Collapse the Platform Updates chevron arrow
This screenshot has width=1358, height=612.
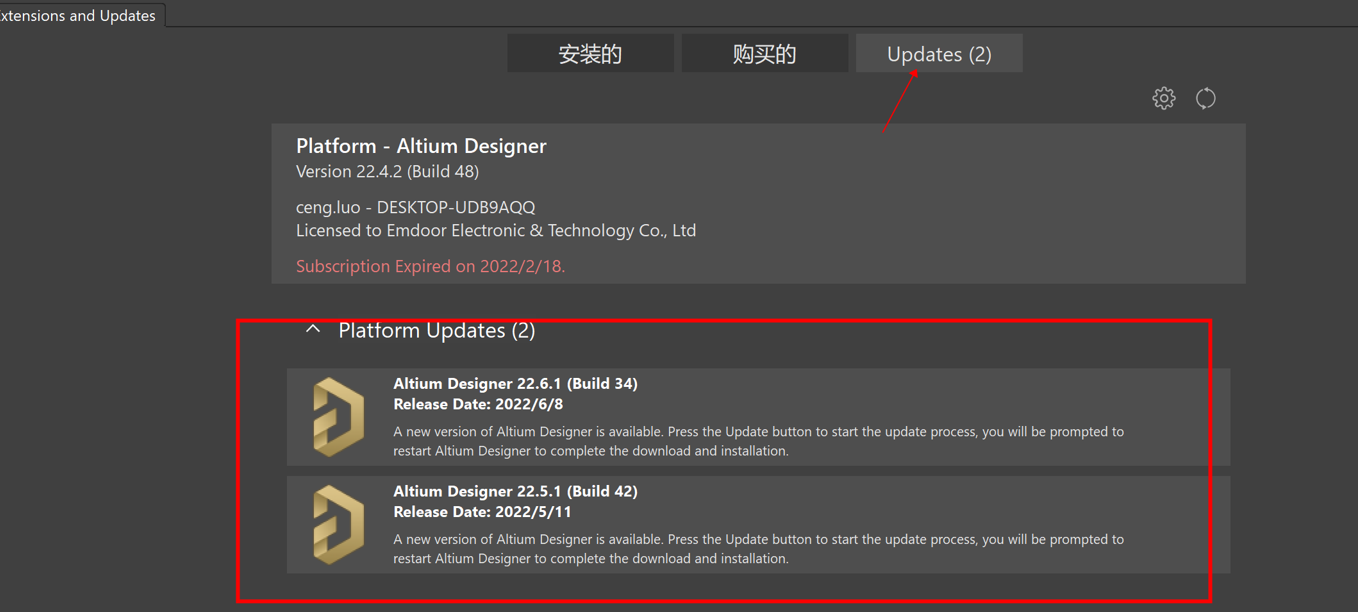coord(313,329)
